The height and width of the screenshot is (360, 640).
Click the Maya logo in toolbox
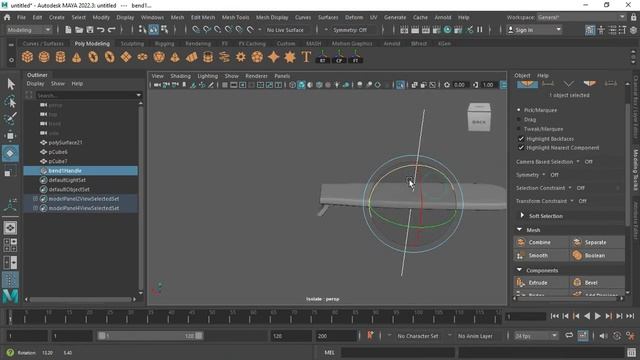[10, 296]
